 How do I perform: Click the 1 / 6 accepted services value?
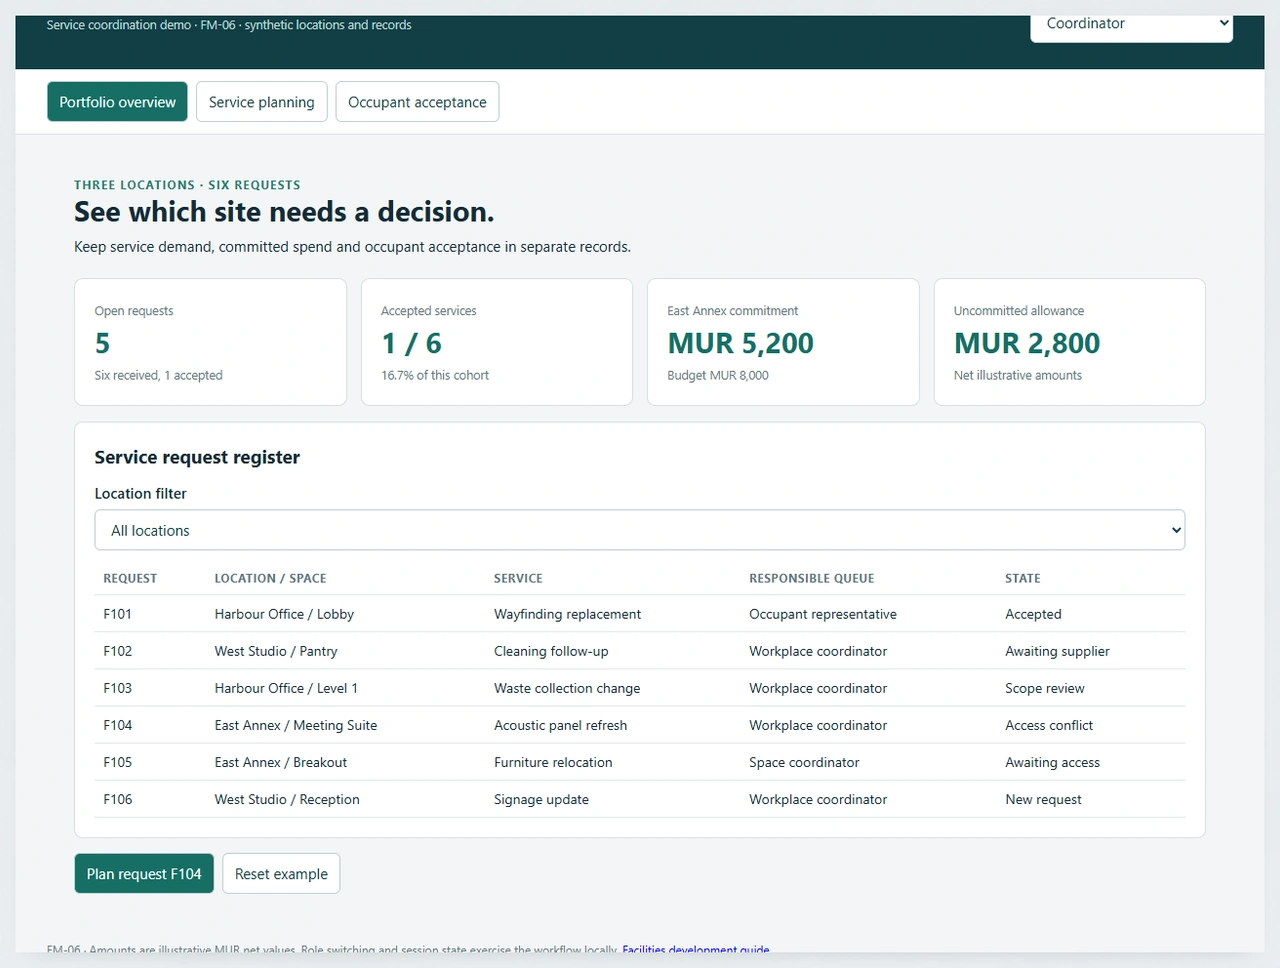point(411,343)
